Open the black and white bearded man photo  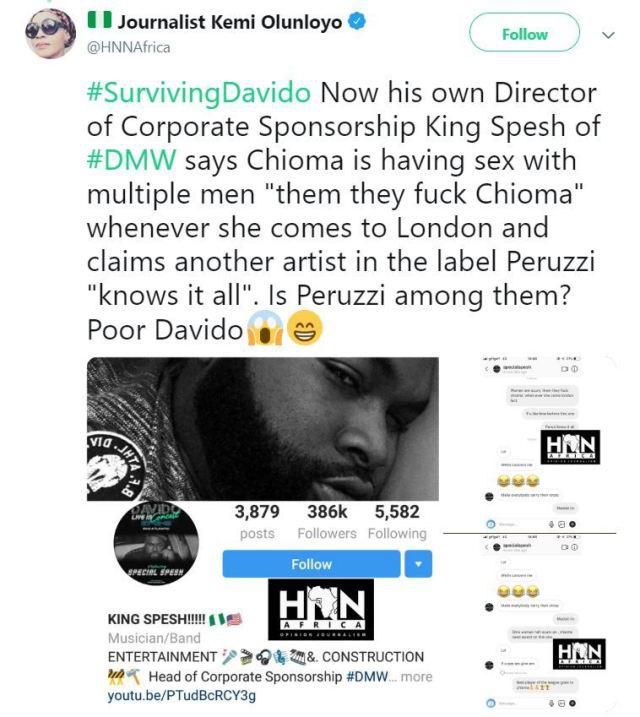click(x=263, y=429)
